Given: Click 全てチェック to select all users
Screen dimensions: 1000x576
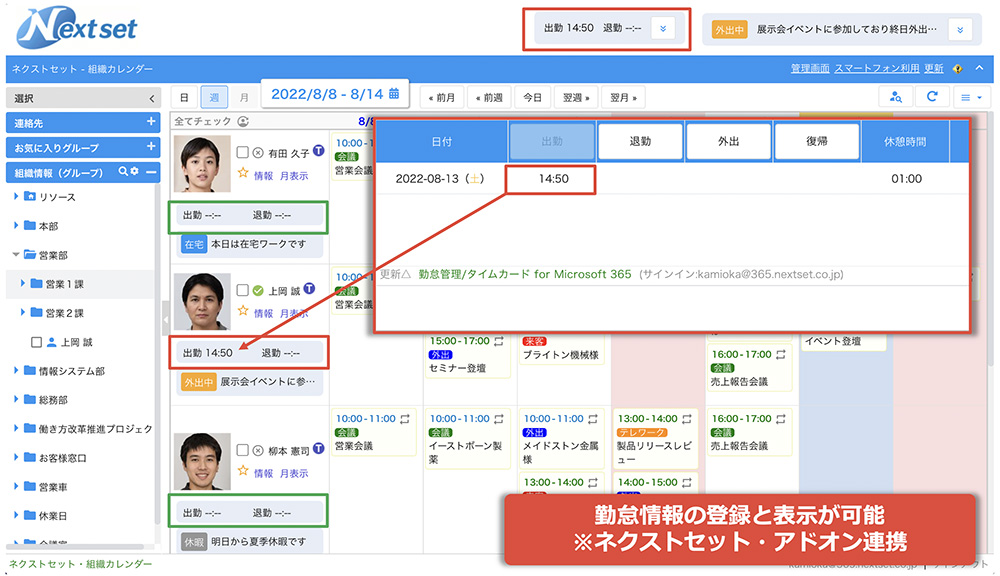Looking at the screenshot, I should click(x=203, y=121).
